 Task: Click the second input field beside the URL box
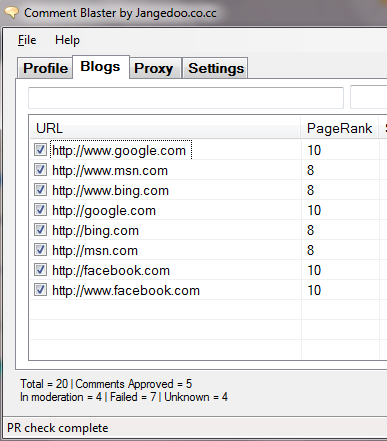(369, 97)
